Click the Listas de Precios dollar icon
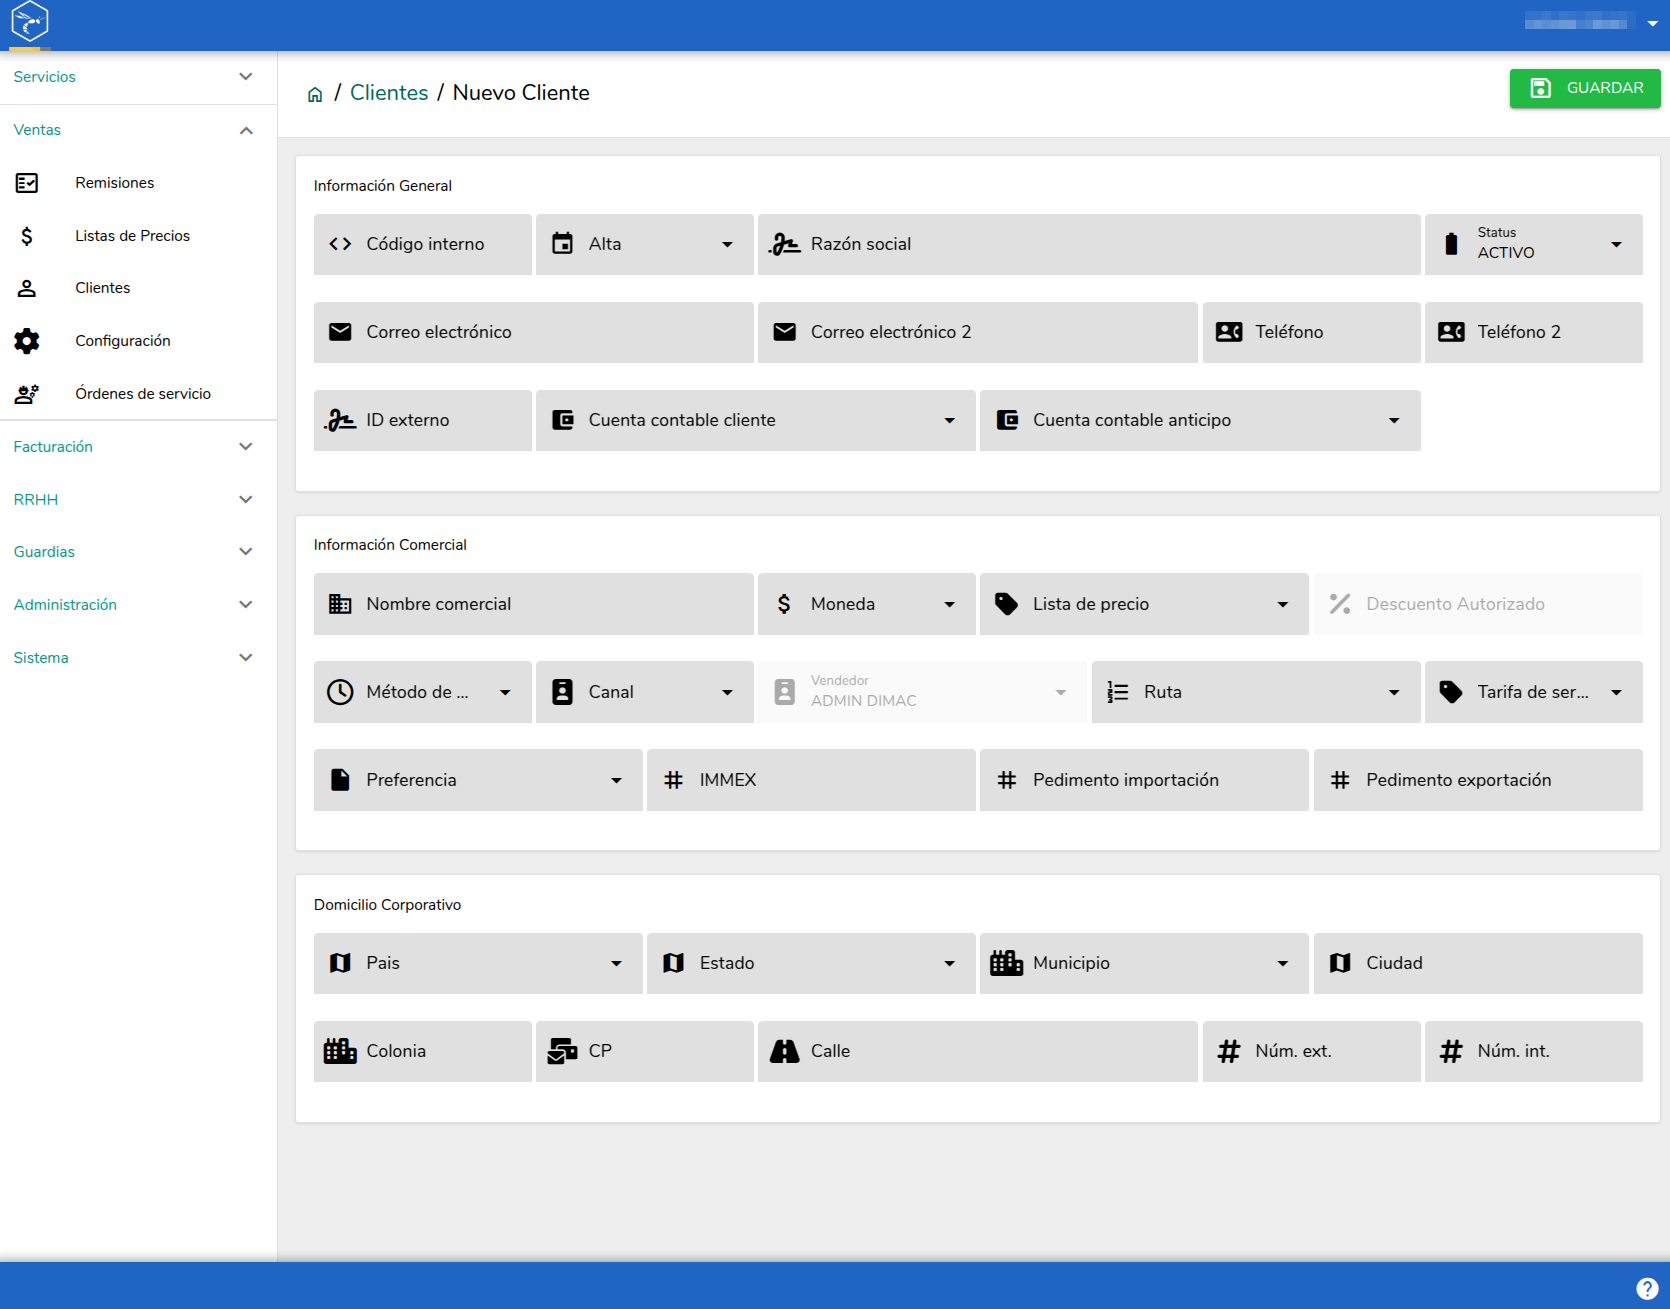This screenshot has width=1670, height=1309. pyautogui.click(x=27, y=236)
